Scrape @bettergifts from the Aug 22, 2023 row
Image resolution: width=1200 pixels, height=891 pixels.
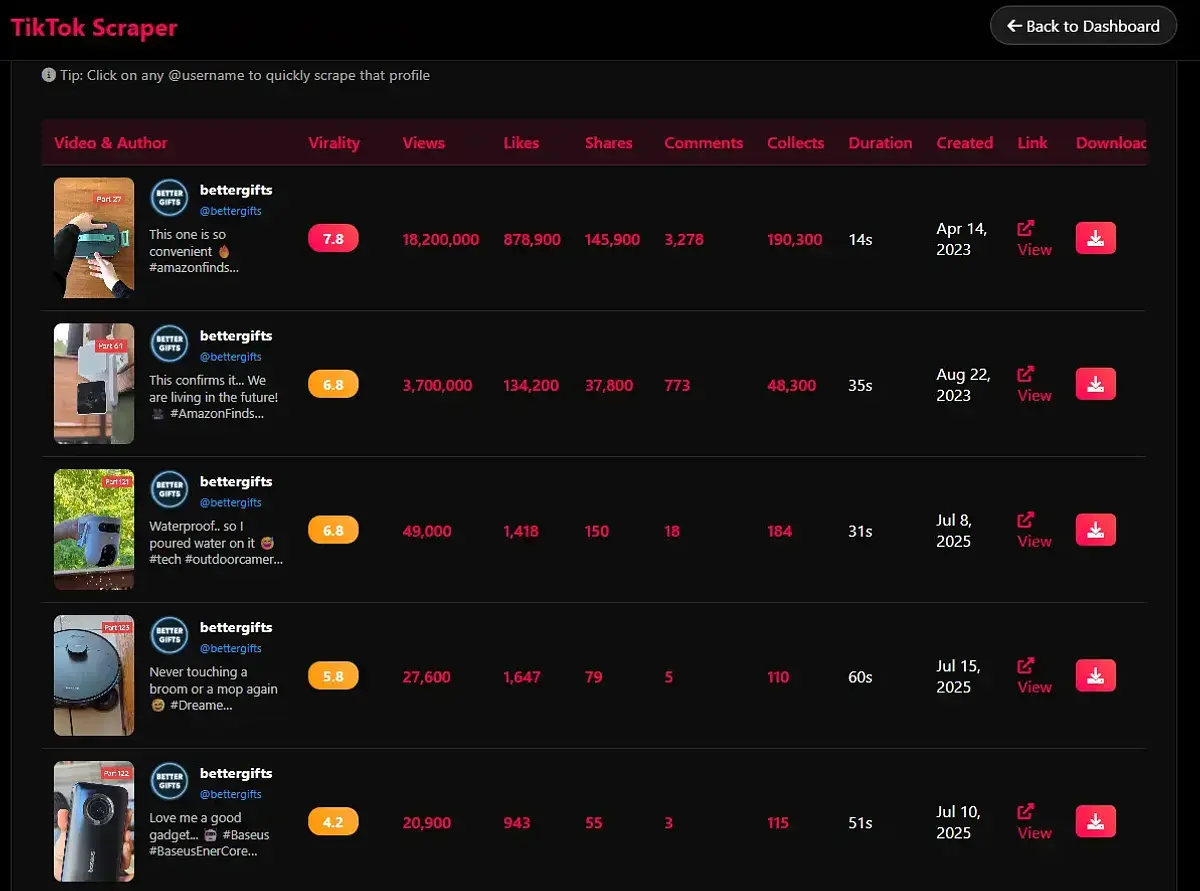pos(231,357)
